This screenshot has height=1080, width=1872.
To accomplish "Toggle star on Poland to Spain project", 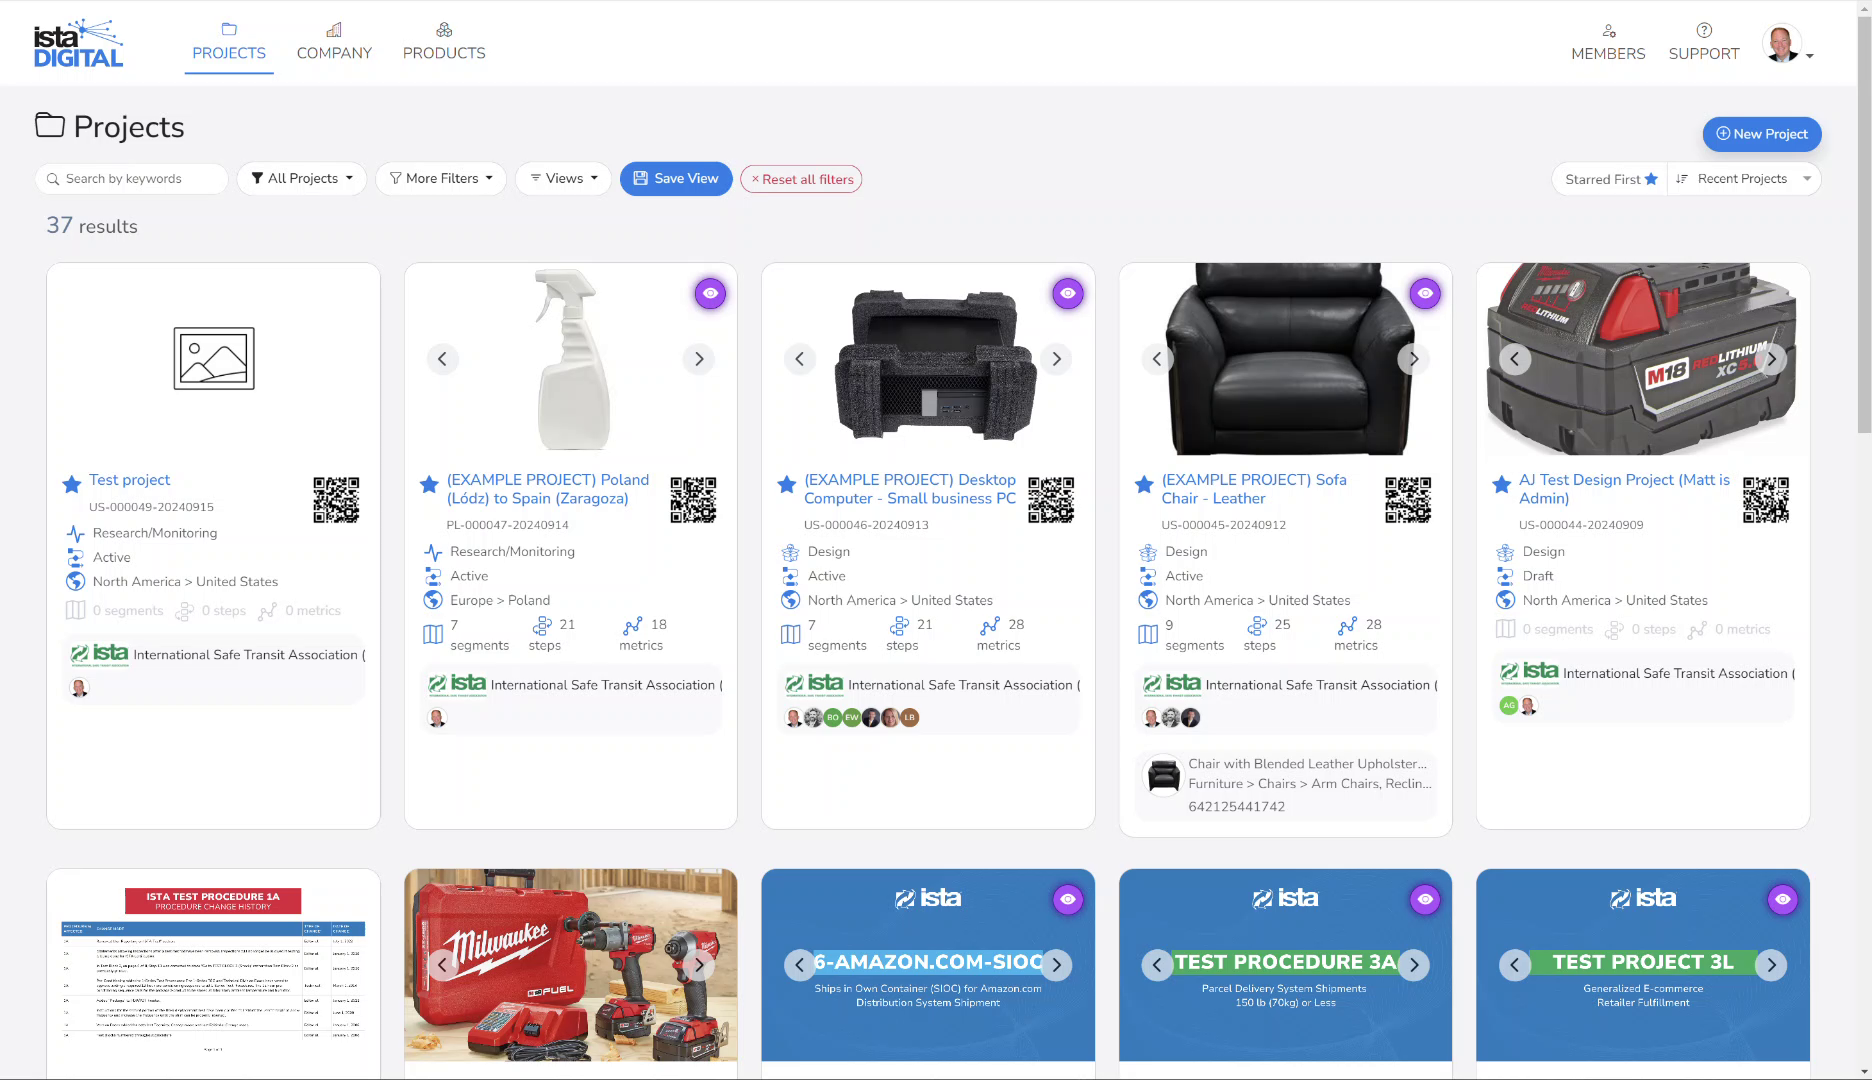I will [429, 485].
